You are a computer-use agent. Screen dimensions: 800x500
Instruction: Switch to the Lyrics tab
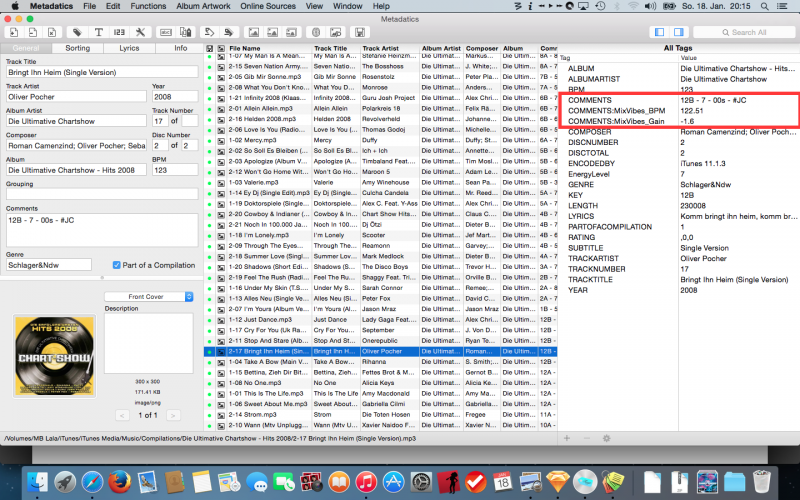[129, 48]
